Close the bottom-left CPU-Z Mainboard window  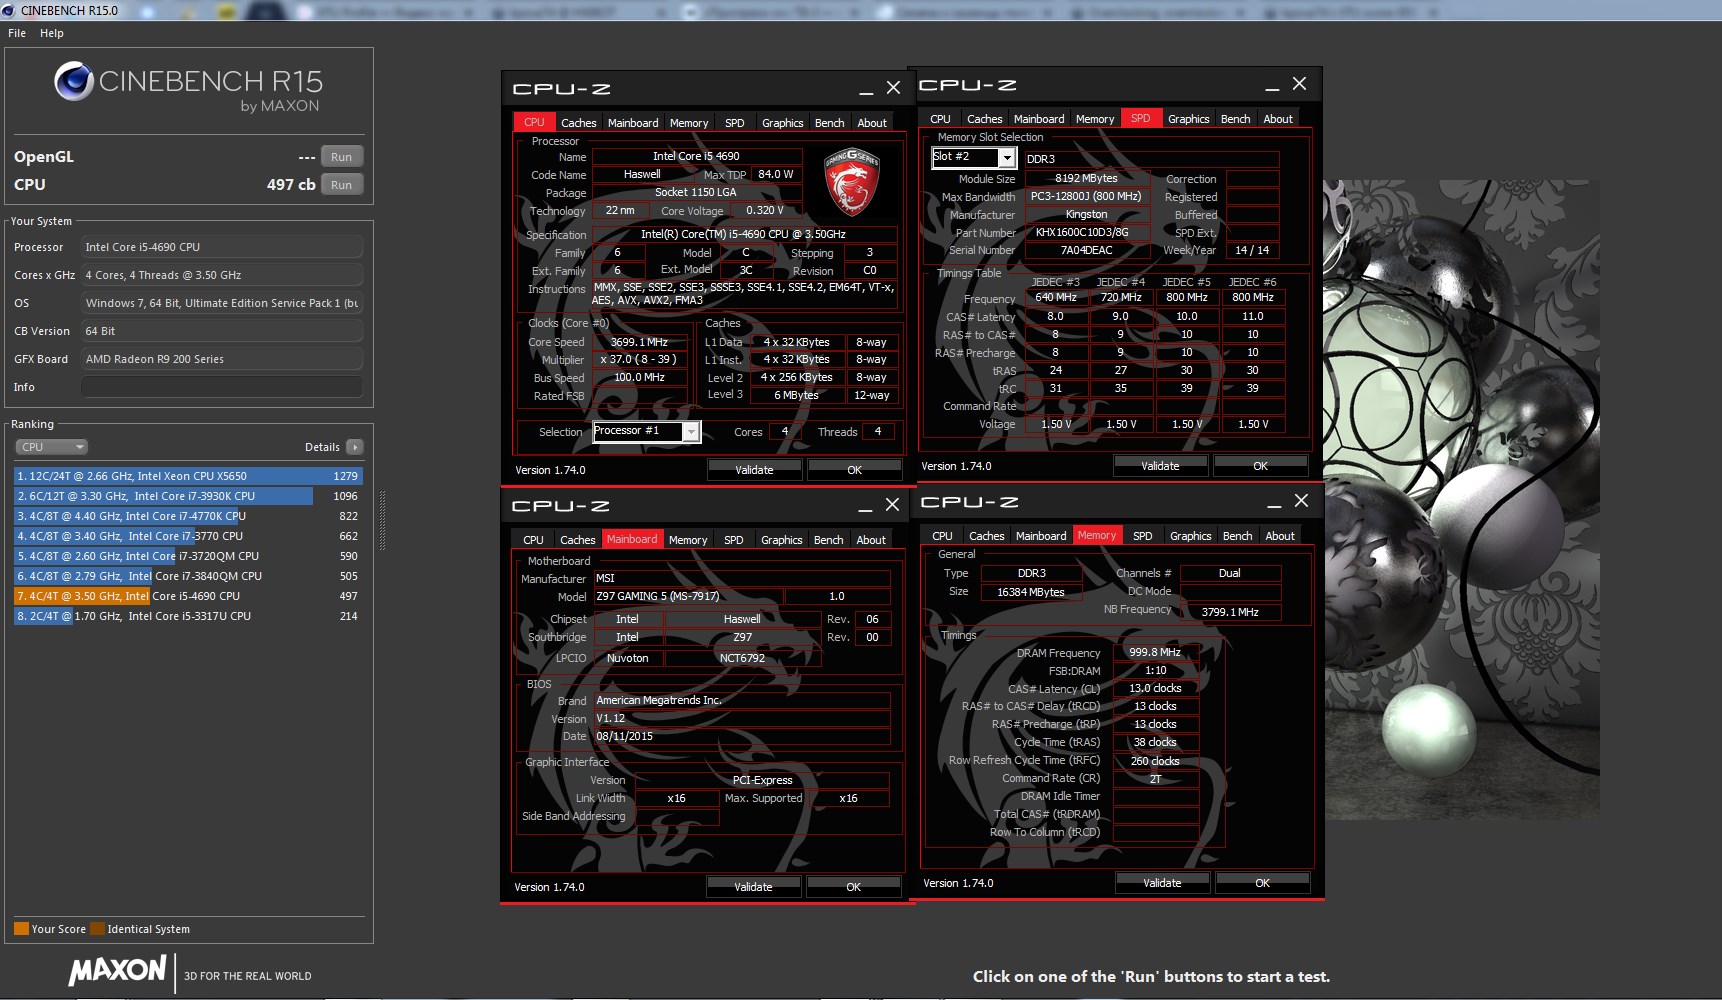click(x=892, y=505)
